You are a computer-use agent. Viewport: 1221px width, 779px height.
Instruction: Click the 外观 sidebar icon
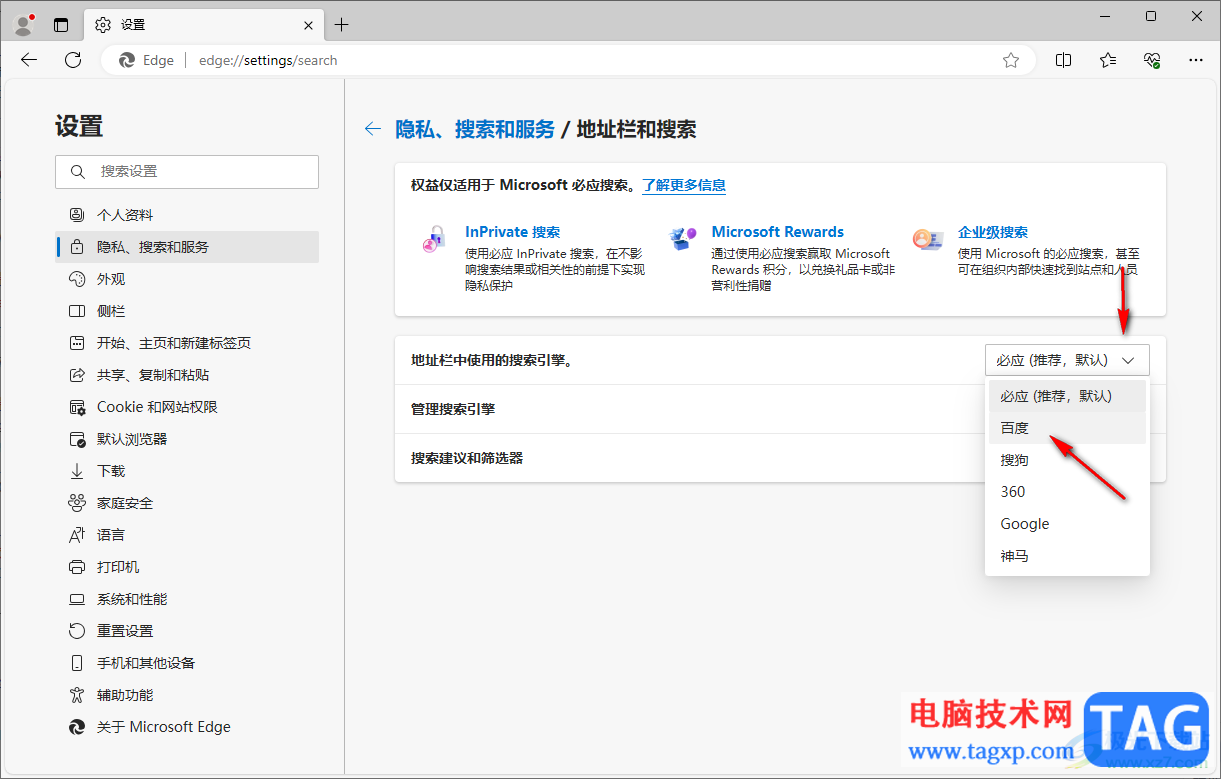point(77,279)
